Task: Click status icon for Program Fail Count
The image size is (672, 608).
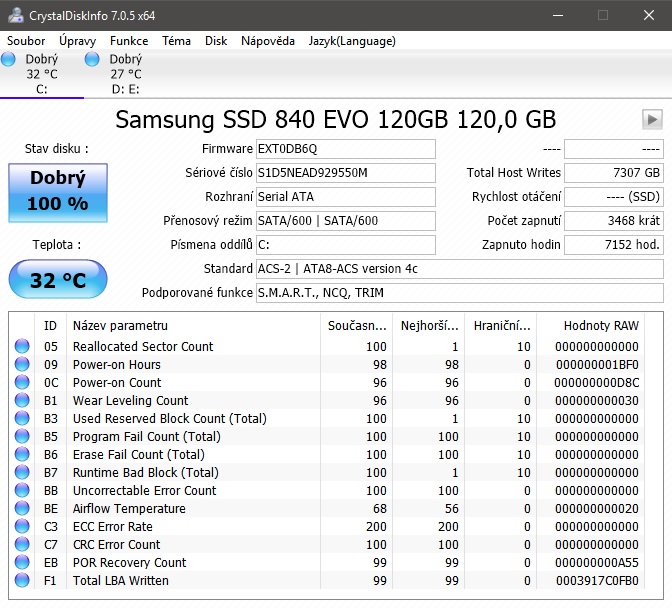Action: (22, 436)
